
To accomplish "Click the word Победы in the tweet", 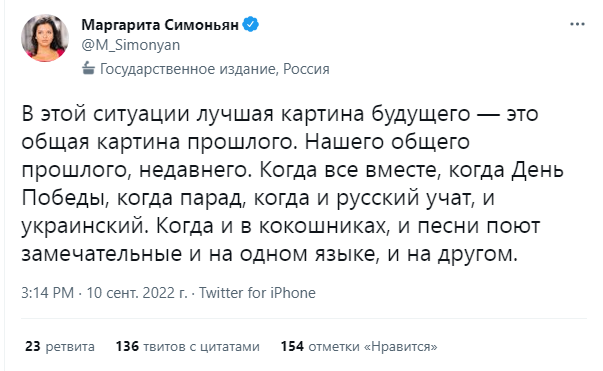I will coord(65,198).
